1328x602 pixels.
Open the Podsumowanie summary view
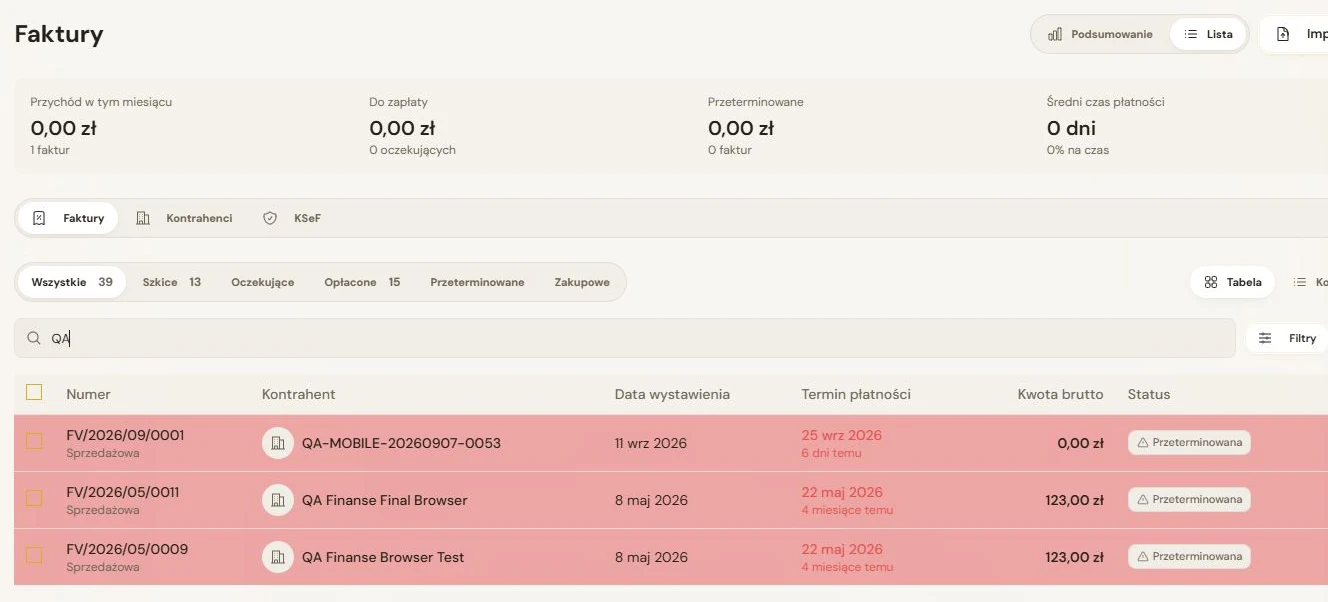[x=1100, y=34]
